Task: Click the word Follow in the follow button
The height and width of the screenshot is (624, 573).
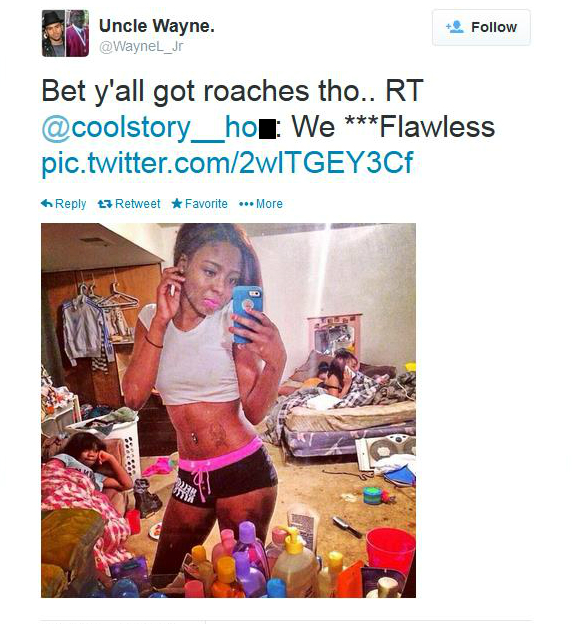Action: click(494, 27)
